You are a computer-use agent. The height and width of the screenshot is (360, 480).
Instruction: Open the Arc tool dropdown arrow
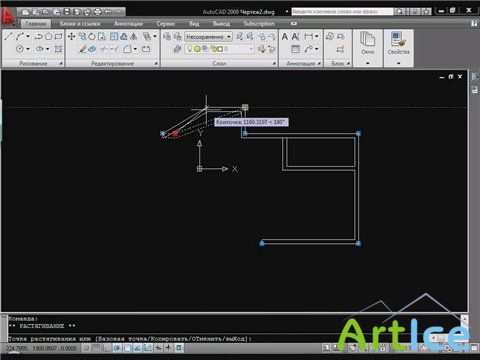(x=28, y=36)
